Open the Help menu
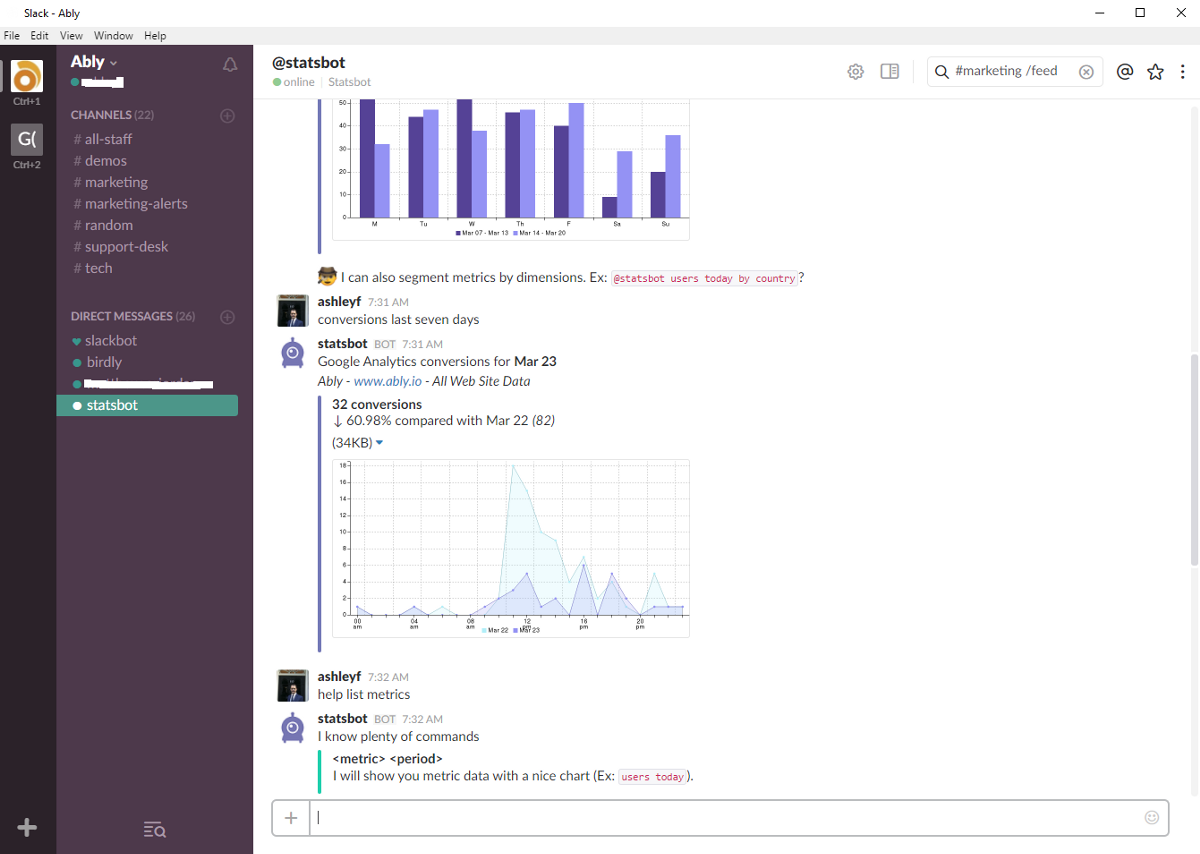The width and height of the screenshot is (1200, 854). 155,35
